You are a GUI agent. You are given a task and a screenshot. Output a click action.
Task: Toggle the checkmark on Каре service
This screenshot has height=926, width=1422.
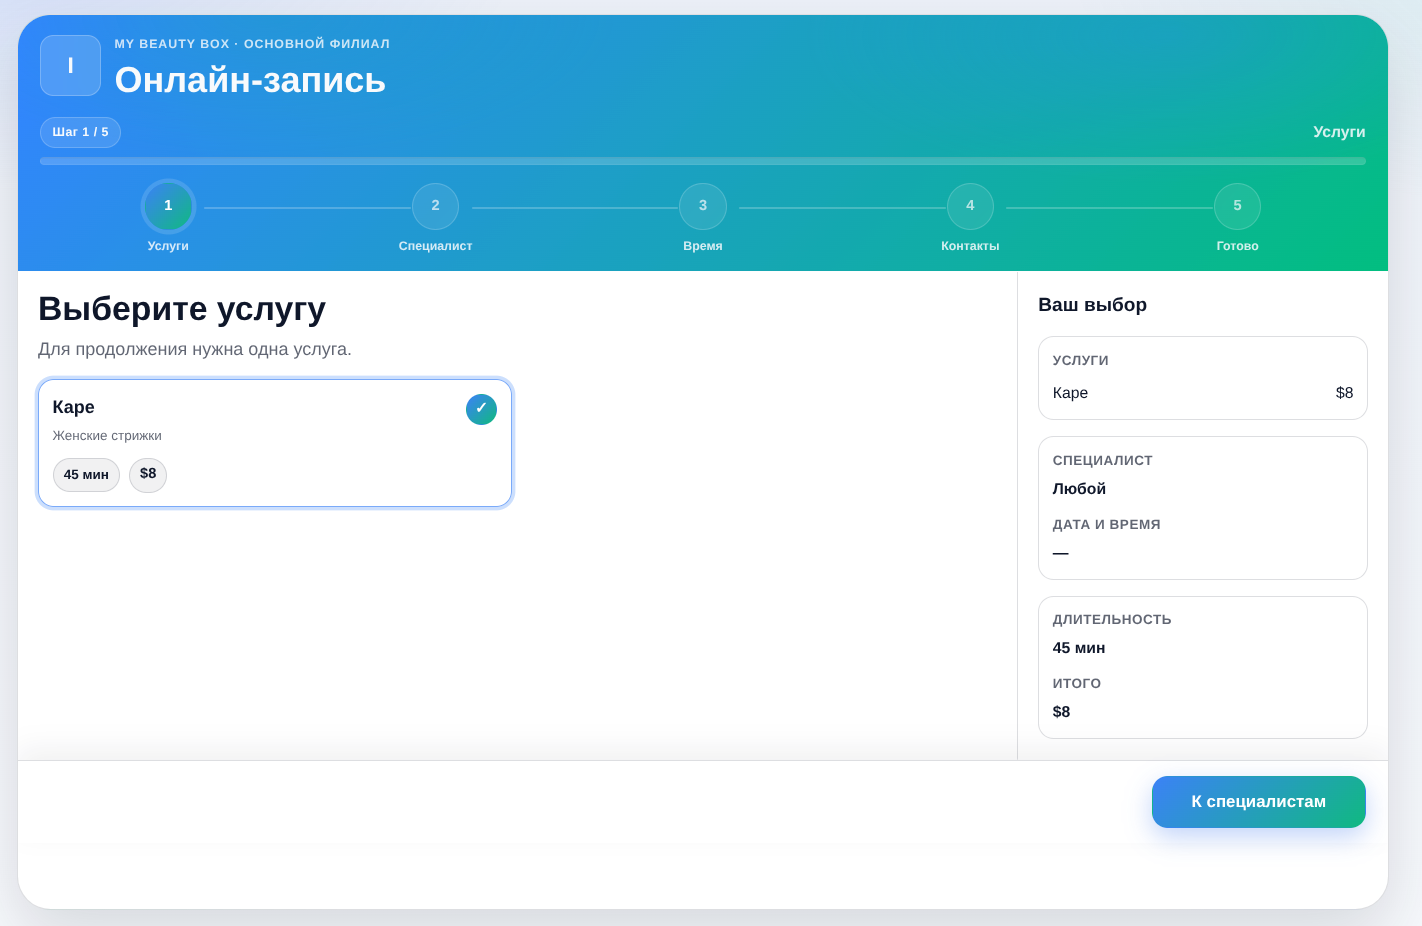pos(481,409)
